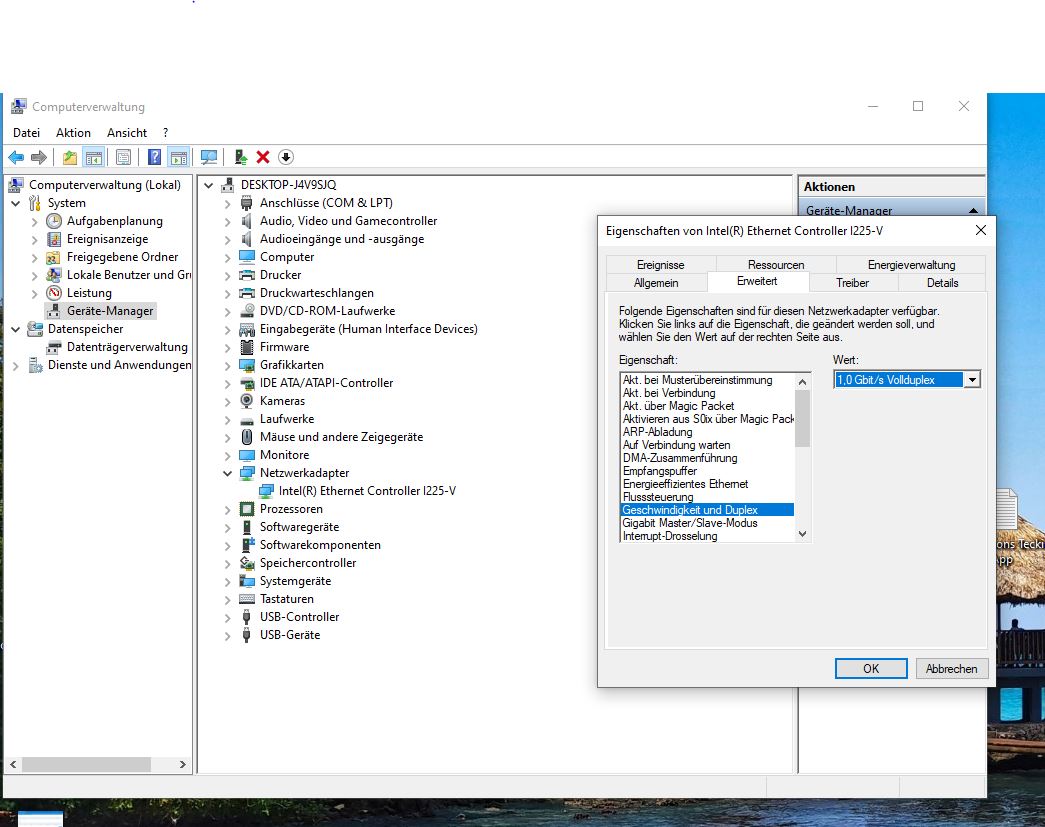Click the Help question mark toolbar icon
The height and width of the screenshot is (827, 1045).
(x=155, y=157)
